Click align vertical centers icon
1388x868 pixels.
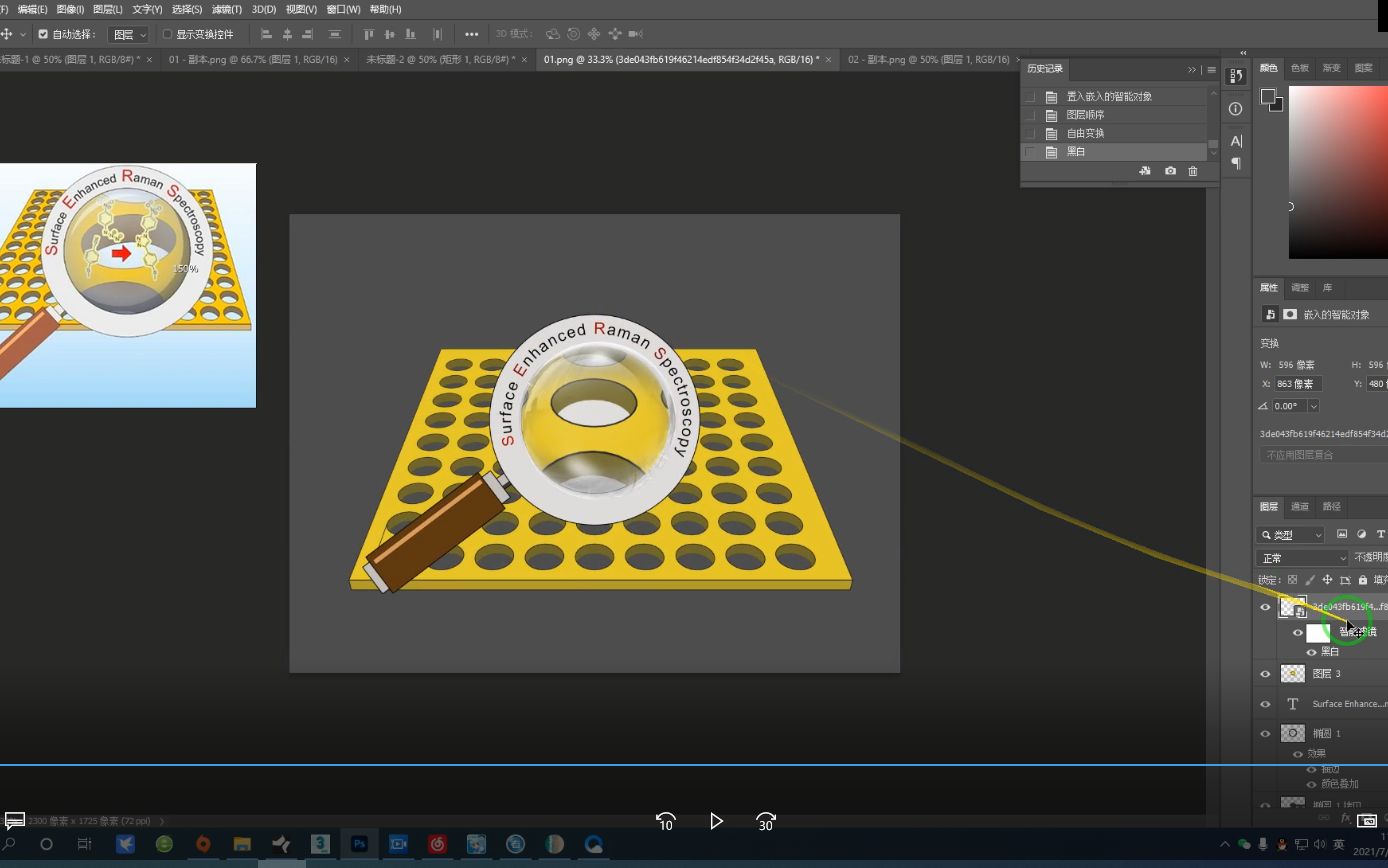(389, 34)
